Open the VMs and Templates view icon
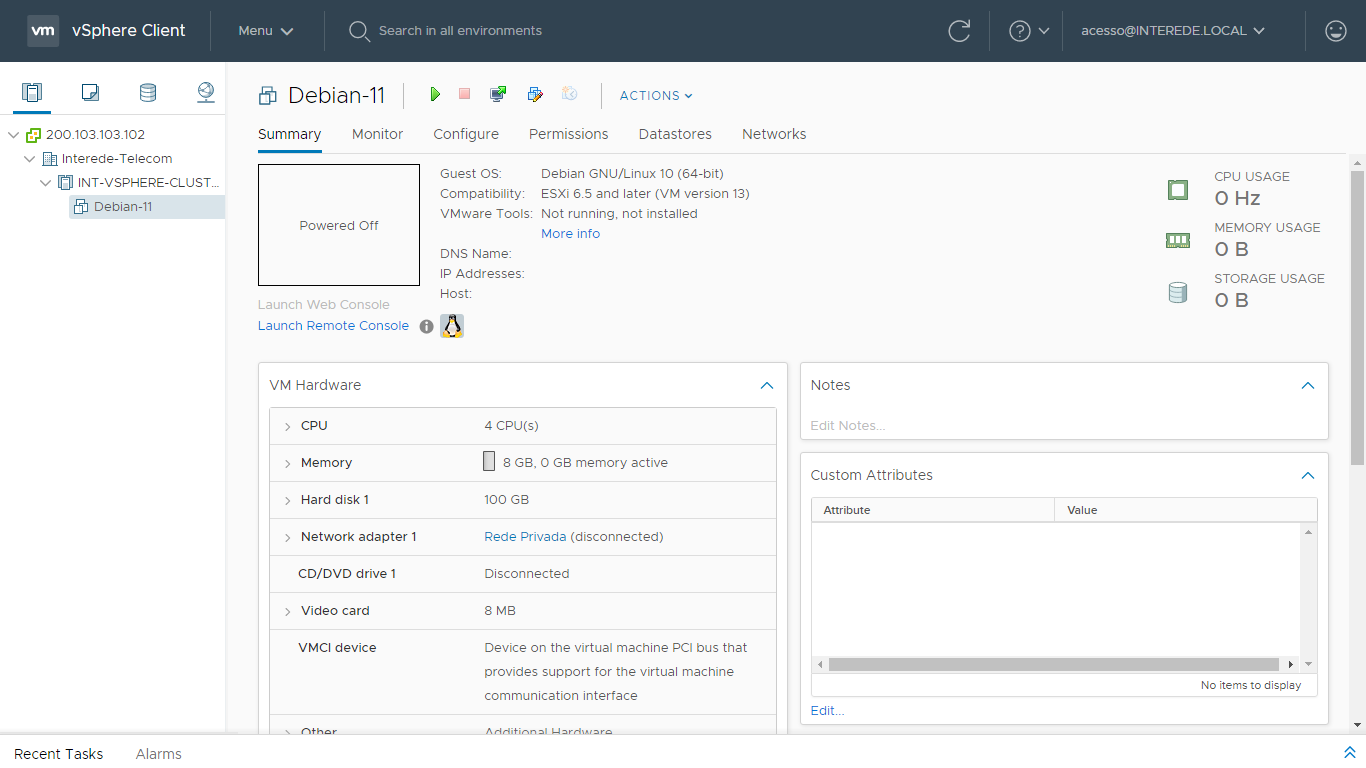This screenshot has width=1366, height=768. (x=90, y=93)
